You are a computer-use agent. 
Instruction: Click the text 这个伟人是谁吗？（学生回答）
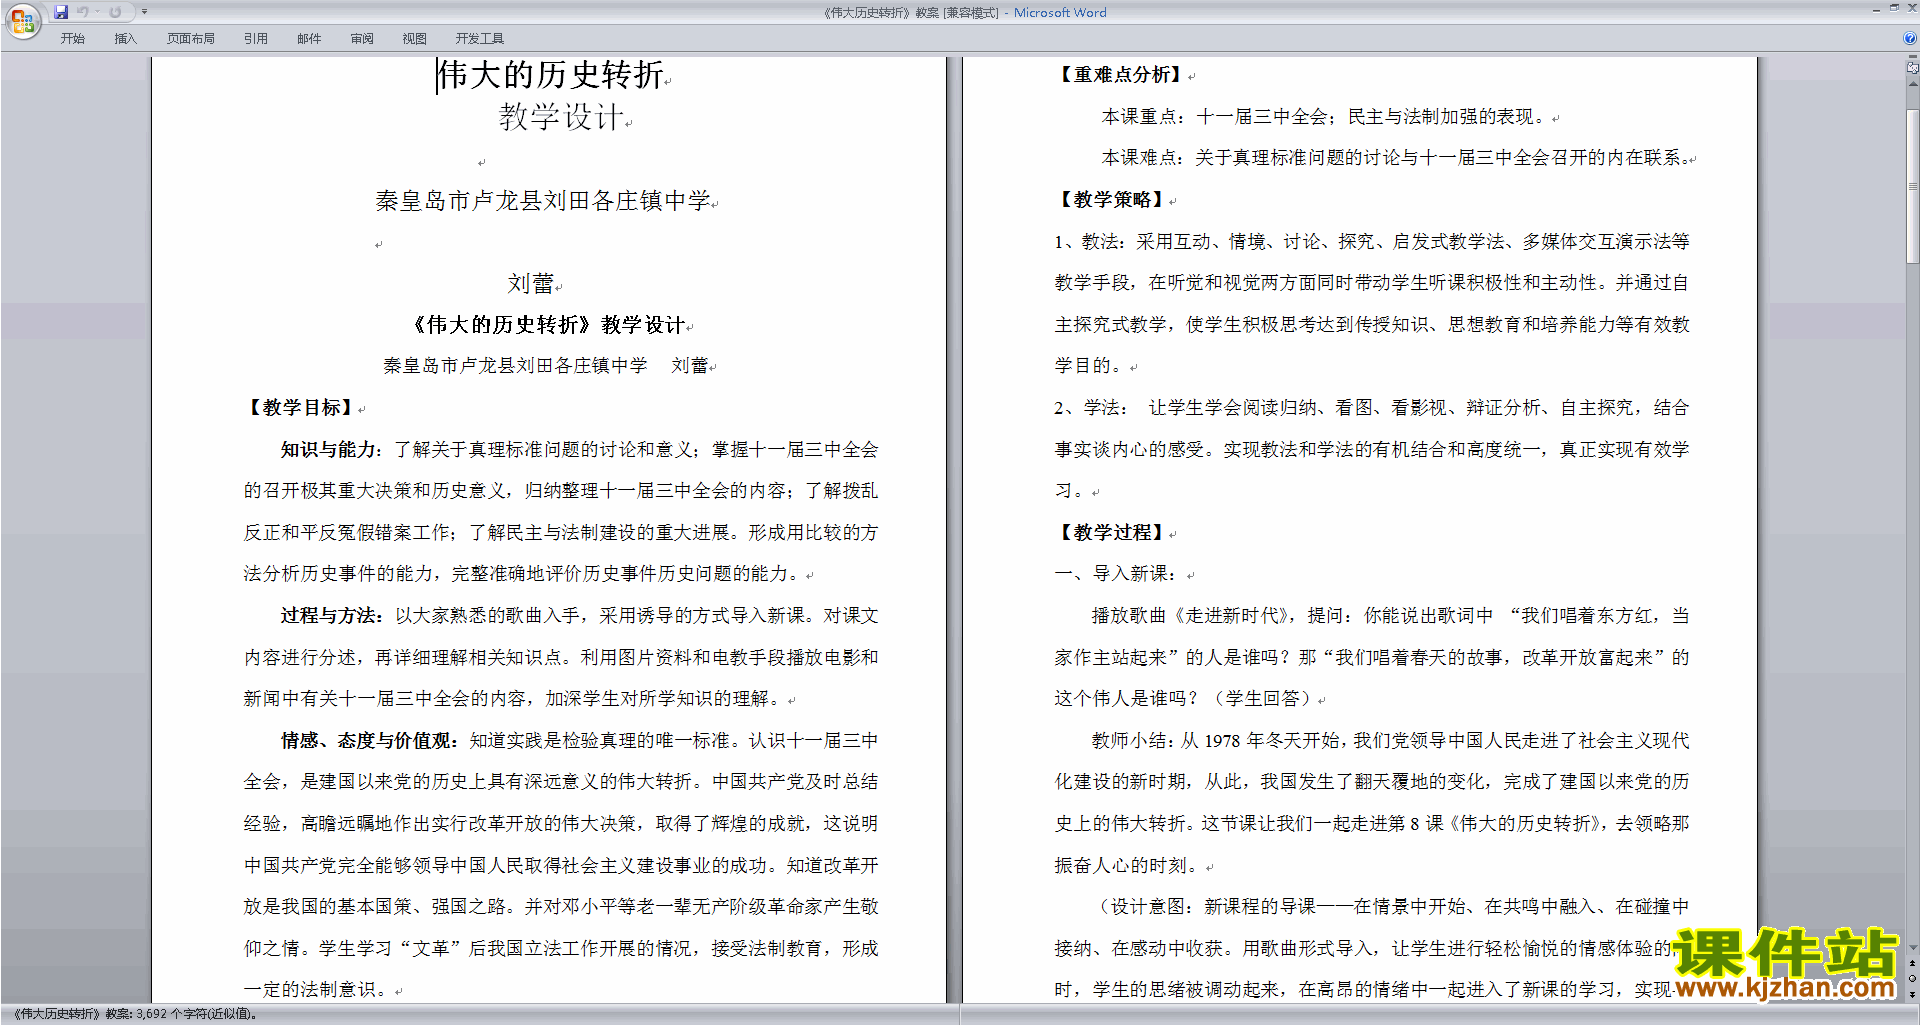(1185, 699)
